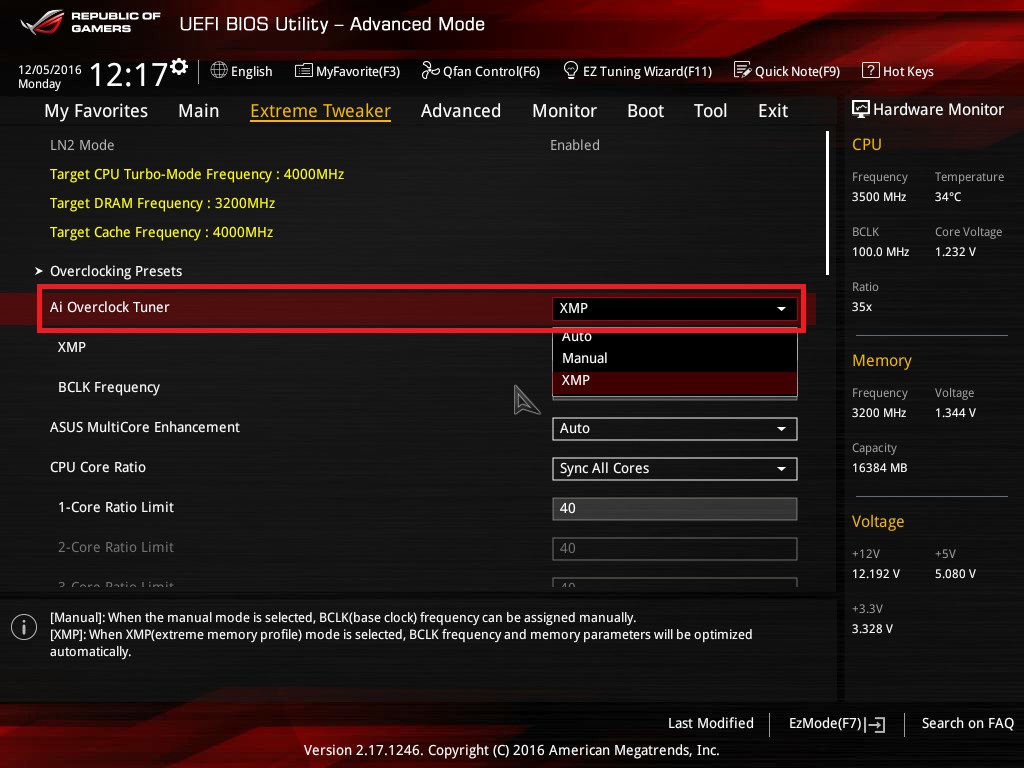Click the settings gear beside the clock
This screenshot has height=768, width=1024.
tap(179, 67)
